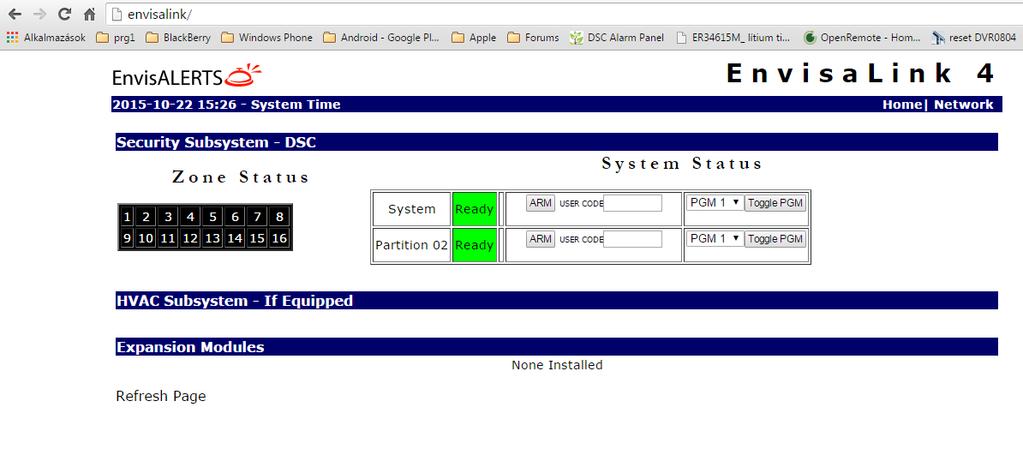Select zone 10 indicator
Viewport: 1023px width, 467px height.
pos(146,239)
